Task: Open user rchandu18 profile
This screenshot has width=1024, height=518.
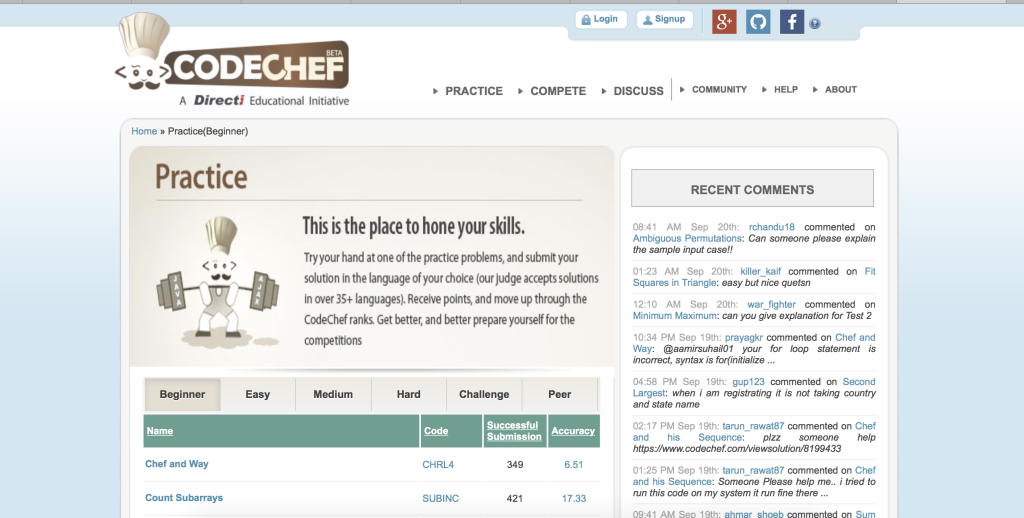Action: tap(772, 227)
